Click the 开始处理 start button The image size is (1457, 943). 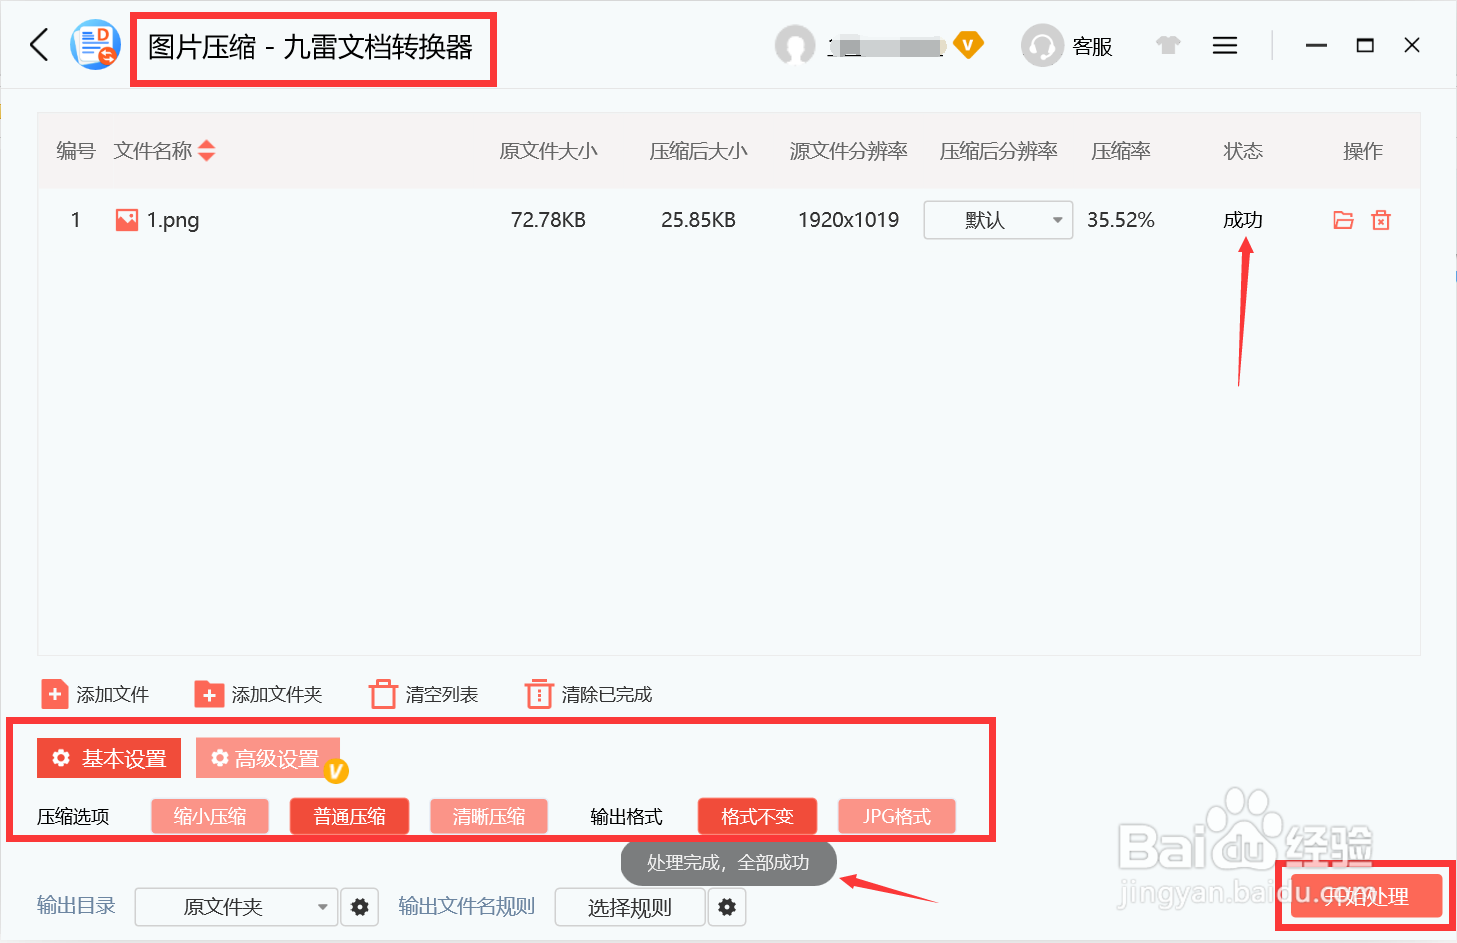coord(1366,896)
